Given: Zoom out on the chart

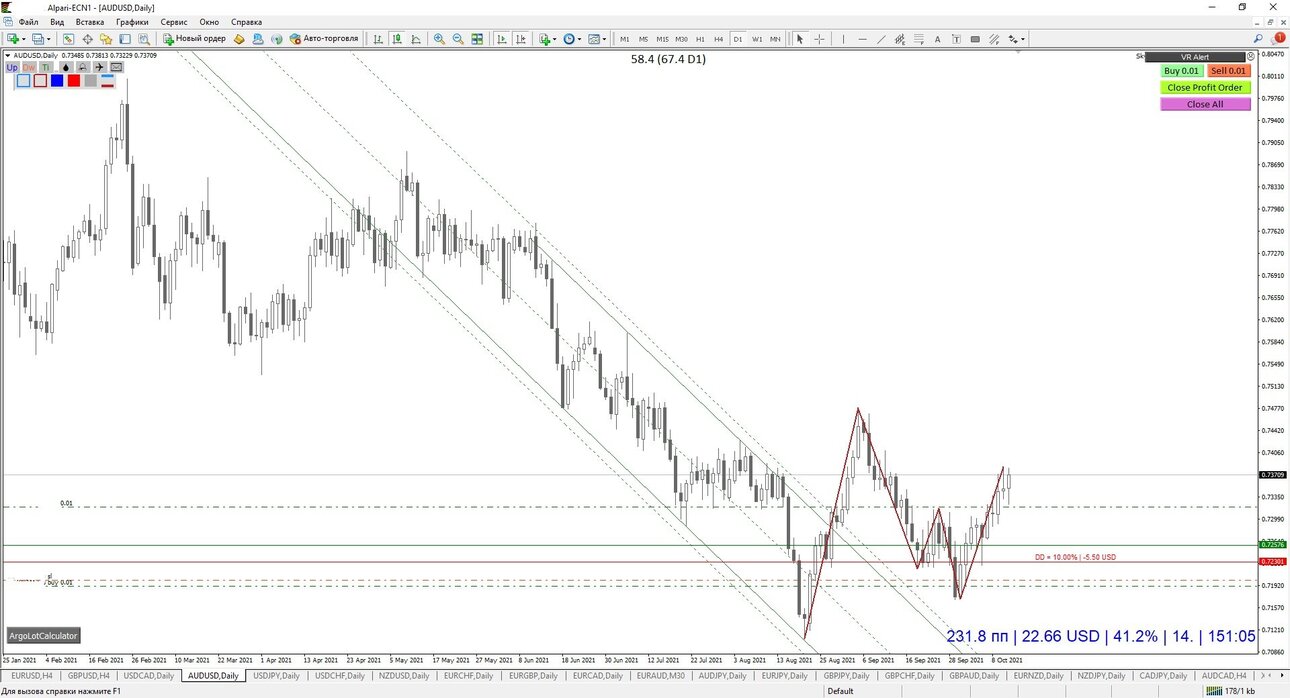Looking at the screenshot, I should [x=458, y=39].
